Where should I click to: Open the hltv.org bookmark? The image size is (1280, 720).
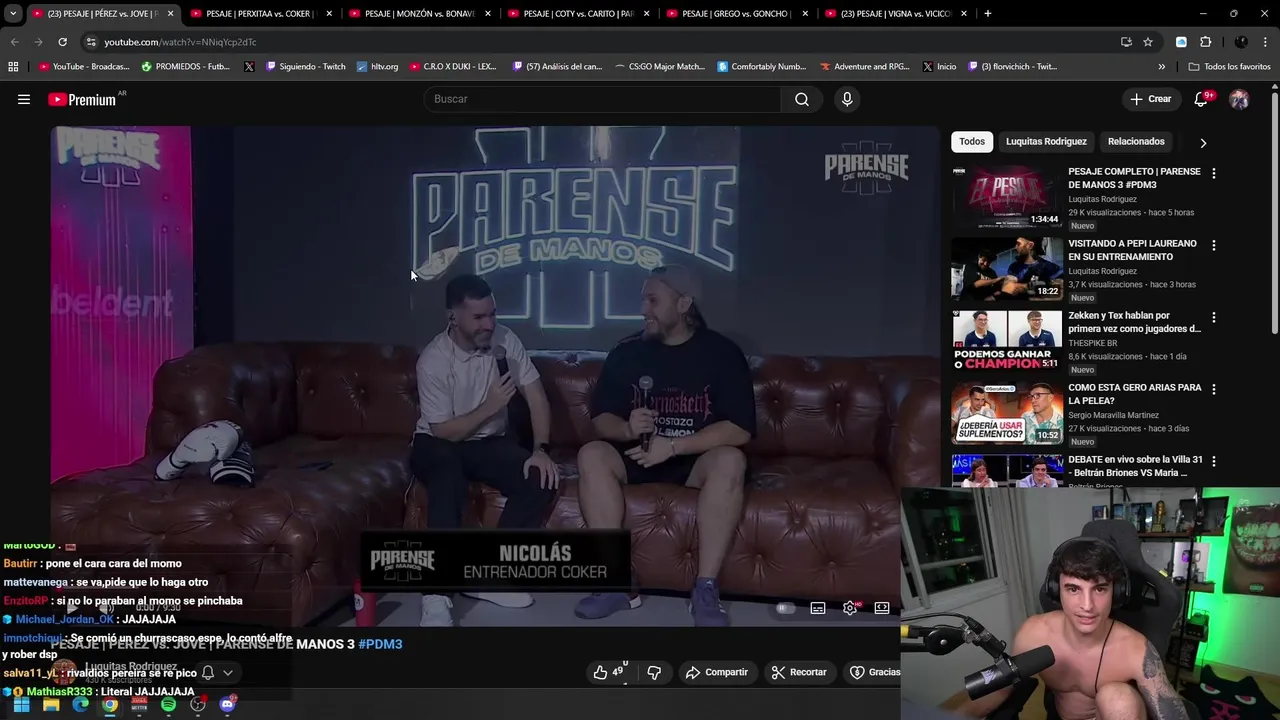(377, 67)
